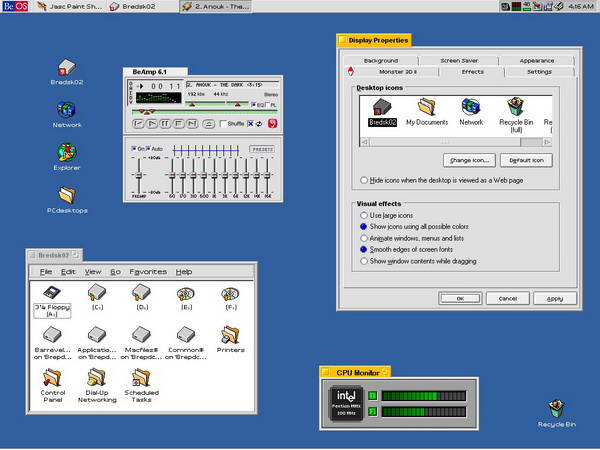Go to previous track in BeAmp
This screenshot has height=450, width=600.
(138, 124)
